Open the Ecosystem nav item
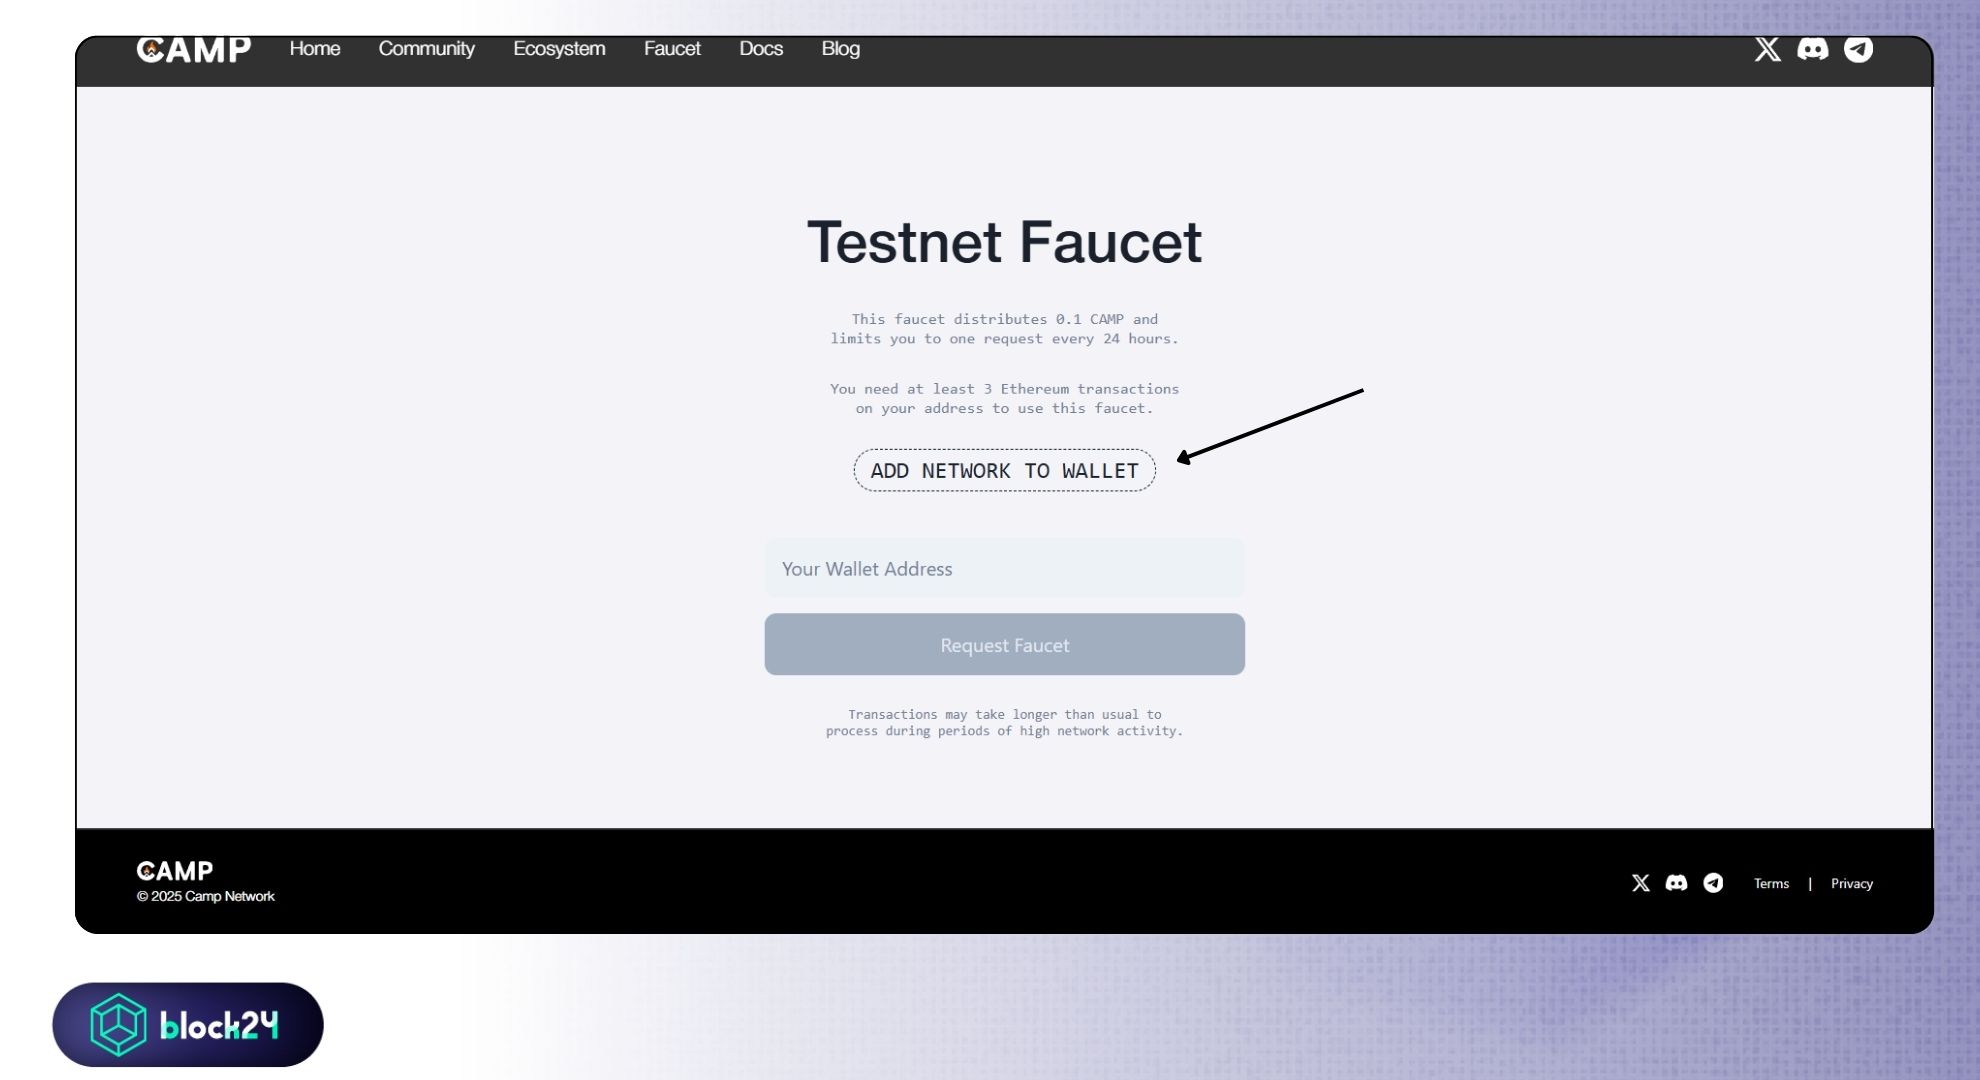 (559, 49)
